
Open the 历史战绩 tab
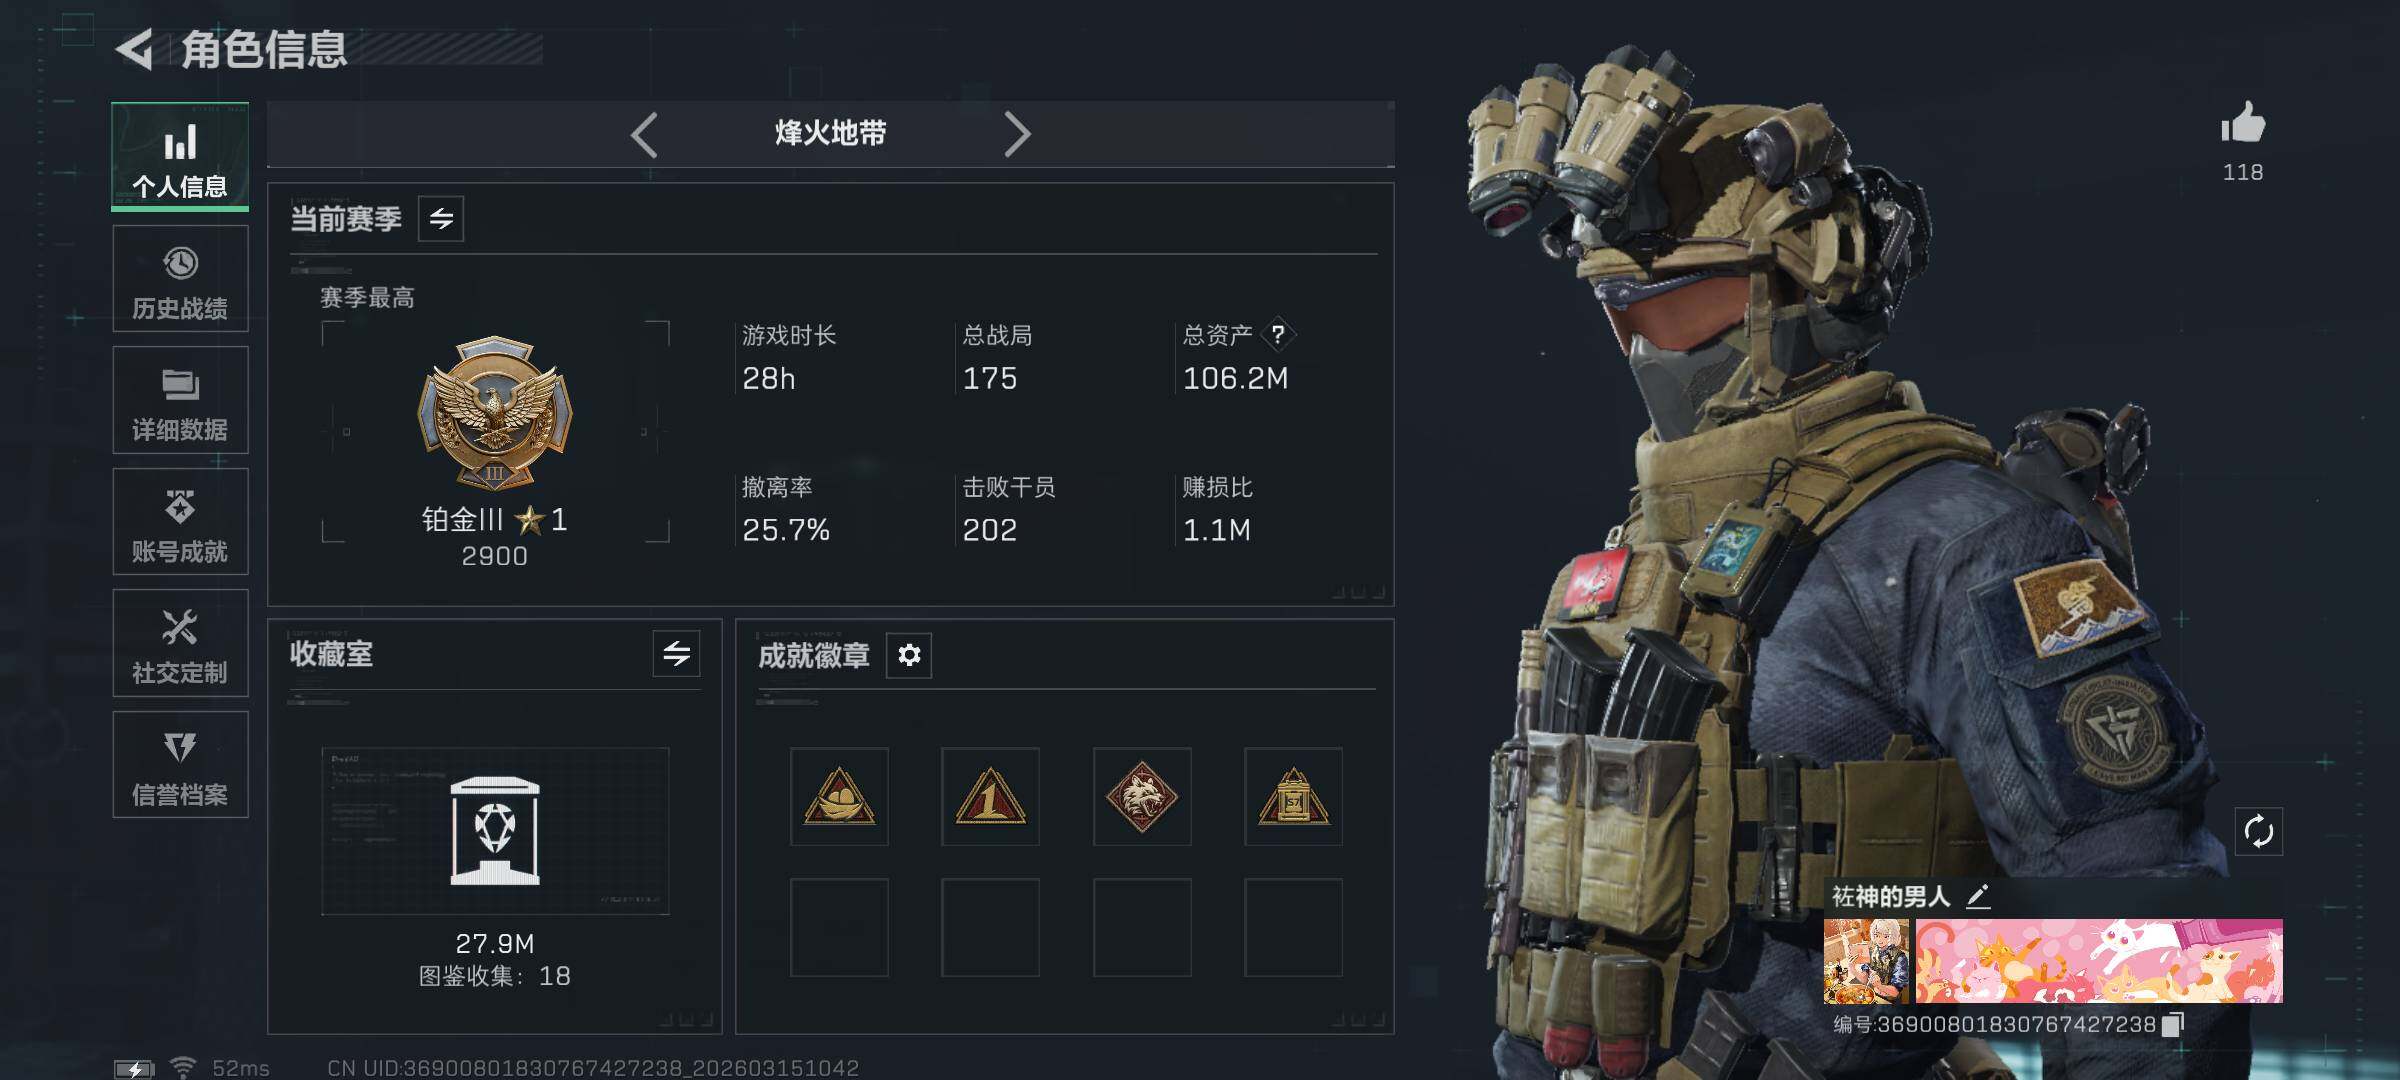(180, 279)
